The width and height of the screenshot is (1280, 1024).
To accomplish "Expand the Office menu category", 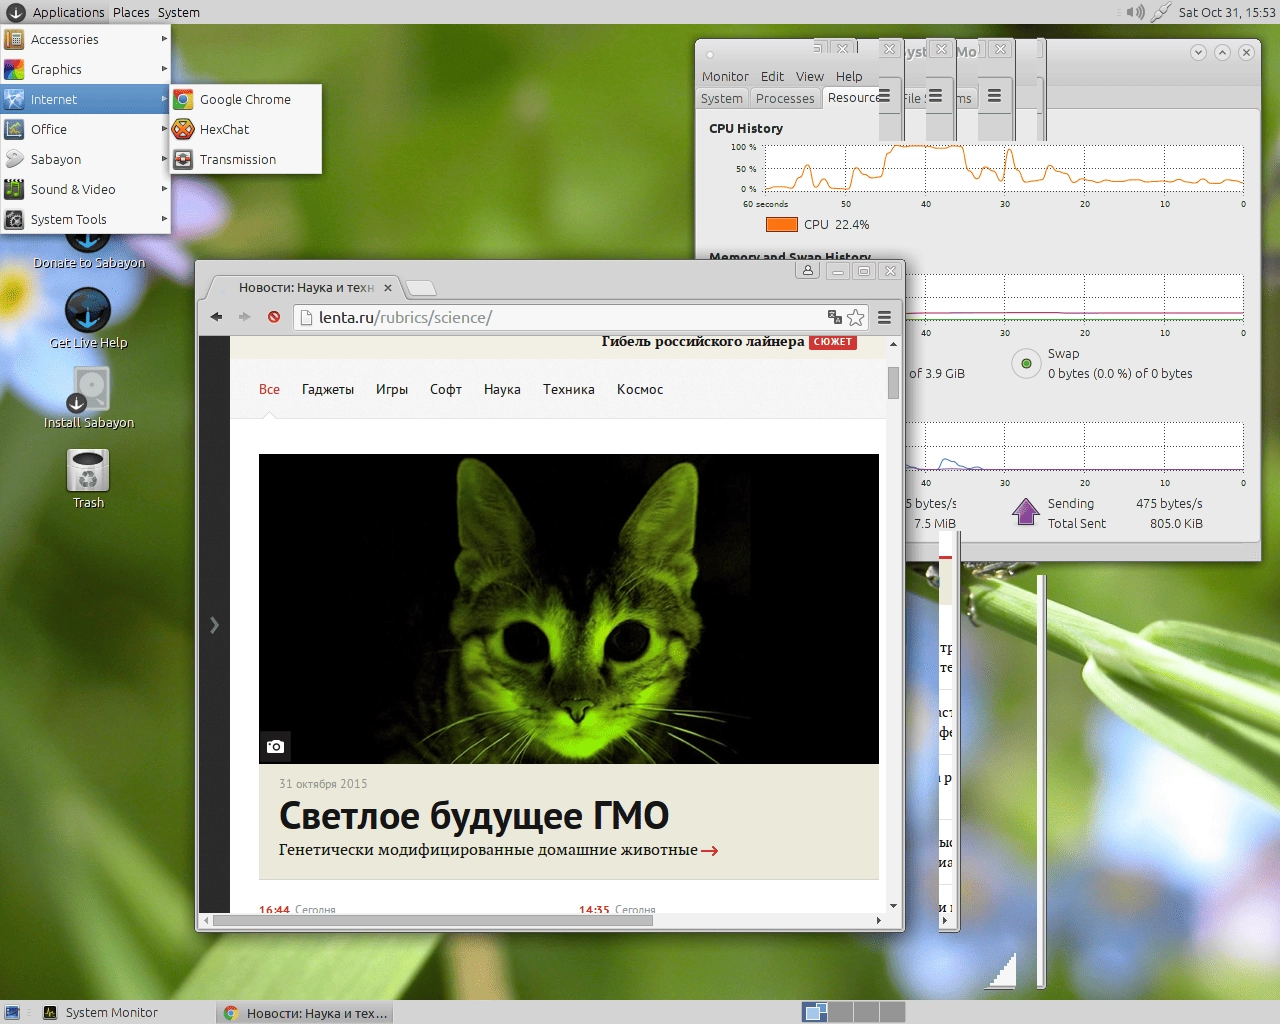I will [x=85, y=129].
